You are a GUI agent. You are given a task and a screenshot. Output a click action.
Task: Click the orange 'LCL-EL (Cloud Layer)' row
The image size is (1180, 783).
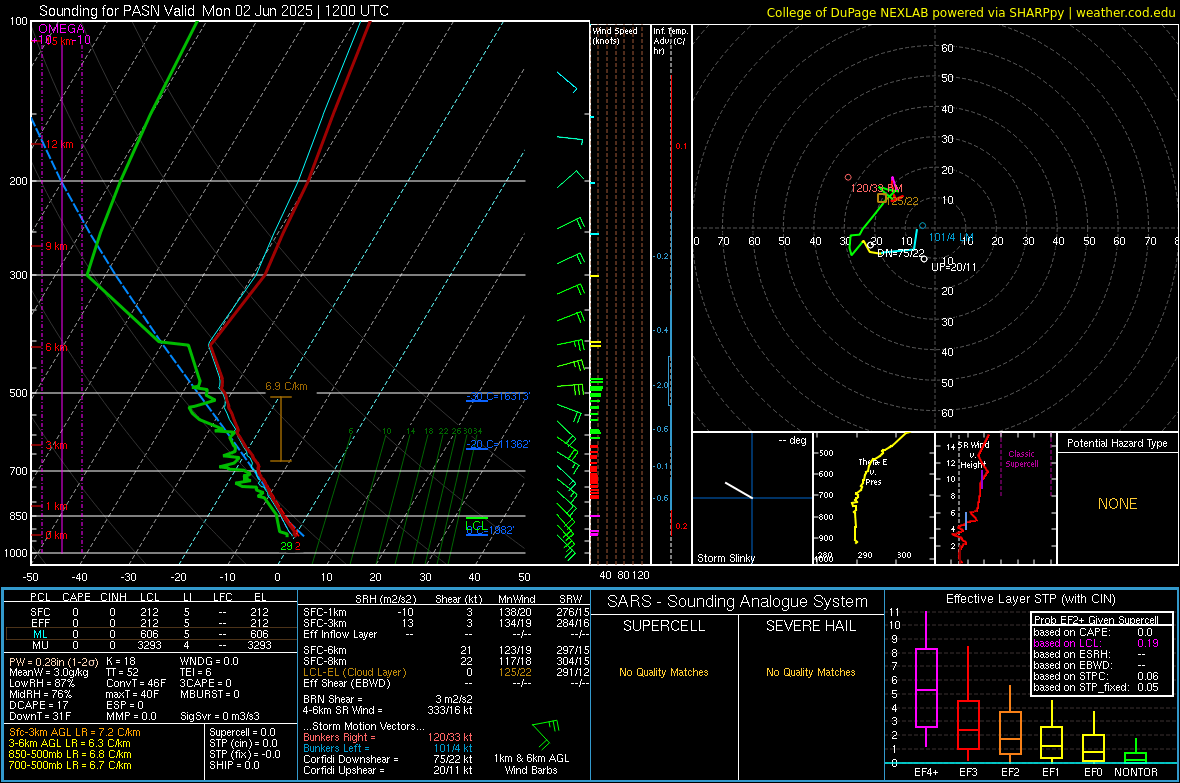(x=446, y=672)
